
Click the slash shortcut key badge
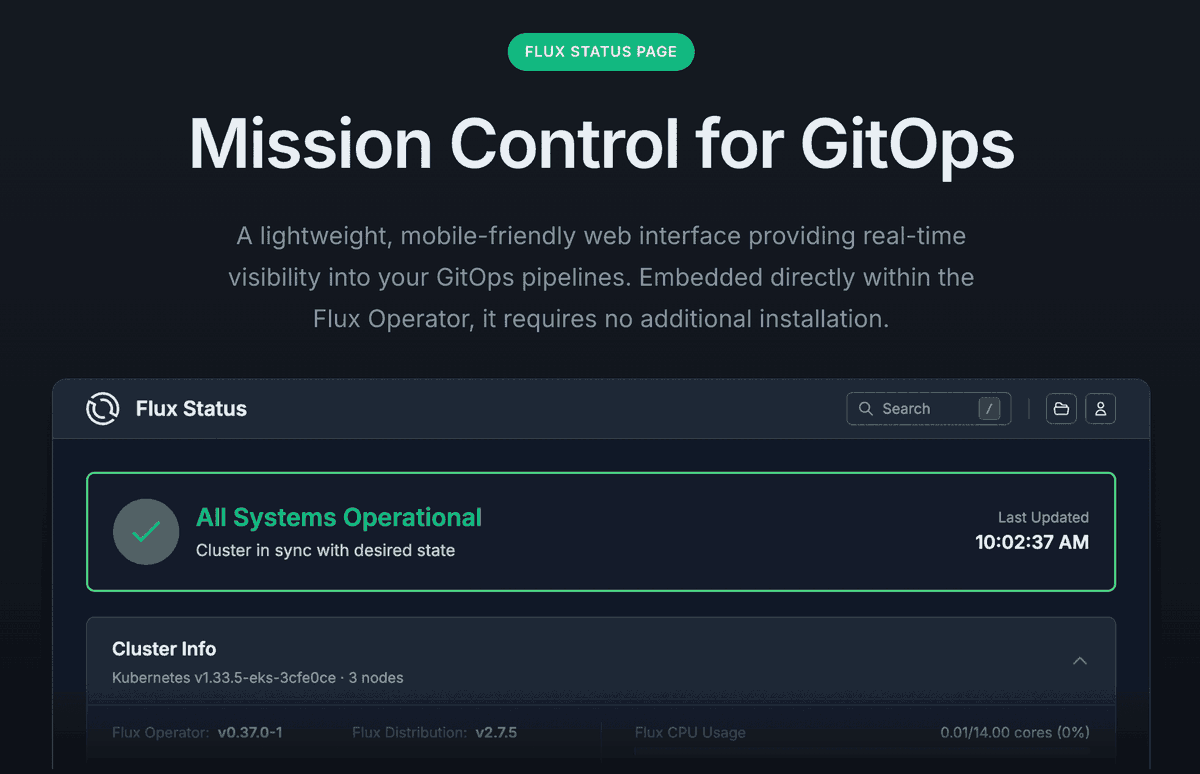click(989, 409)
